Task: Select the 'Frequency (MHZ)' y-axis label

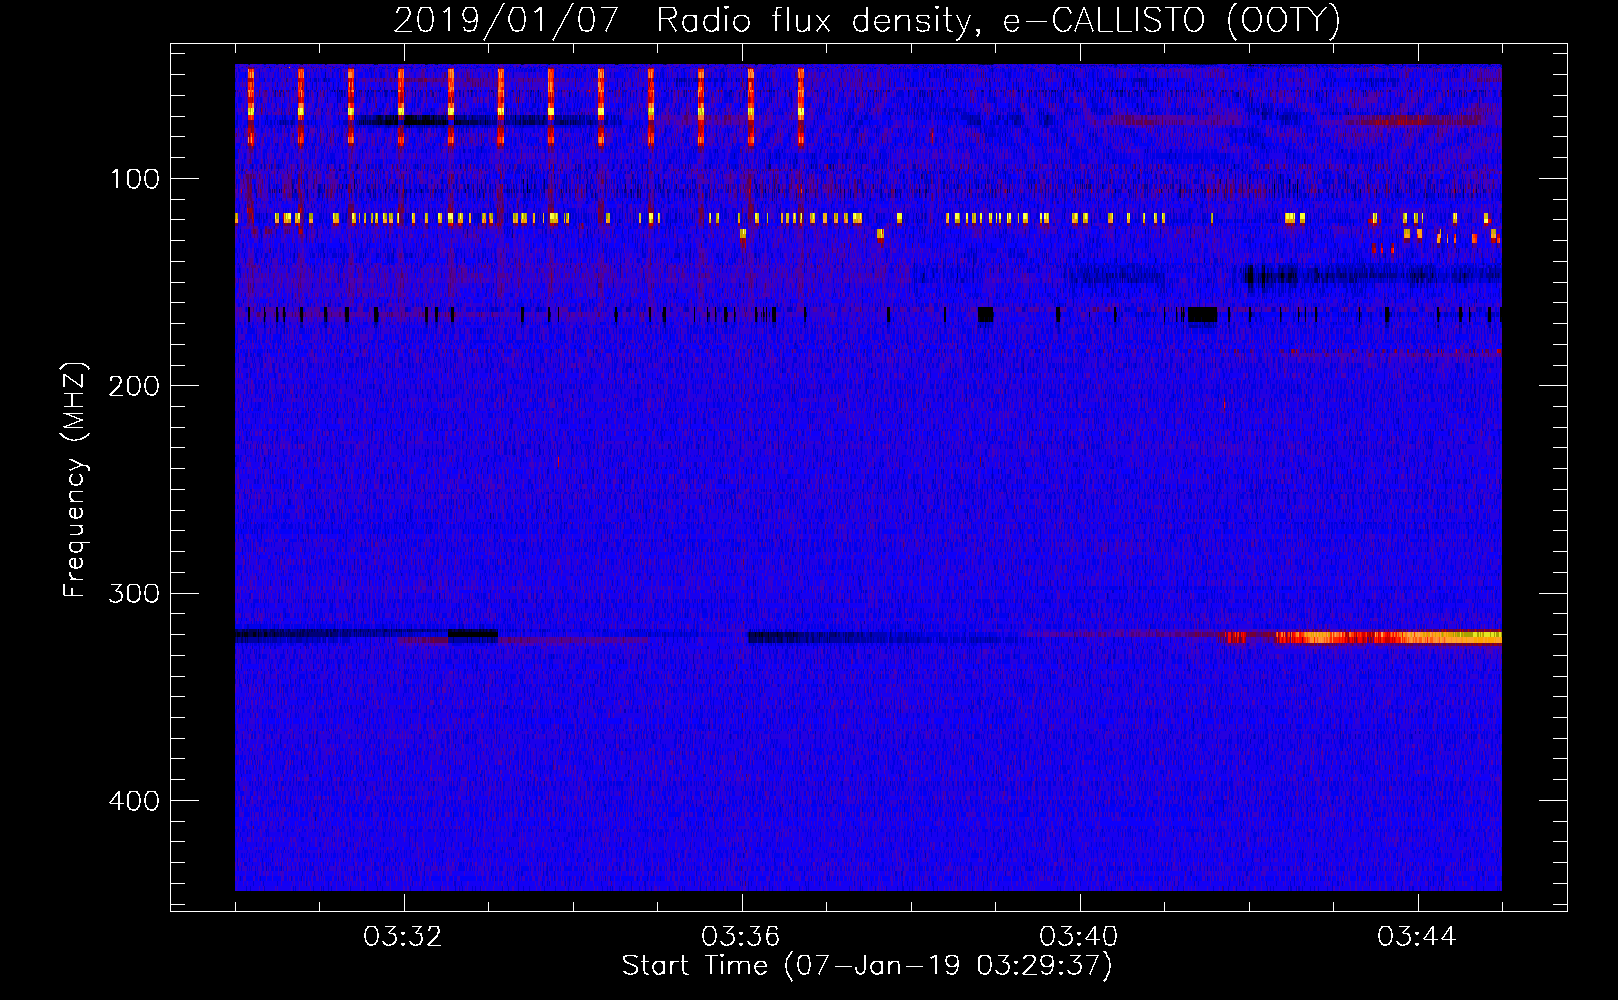Action: [75, 480]
